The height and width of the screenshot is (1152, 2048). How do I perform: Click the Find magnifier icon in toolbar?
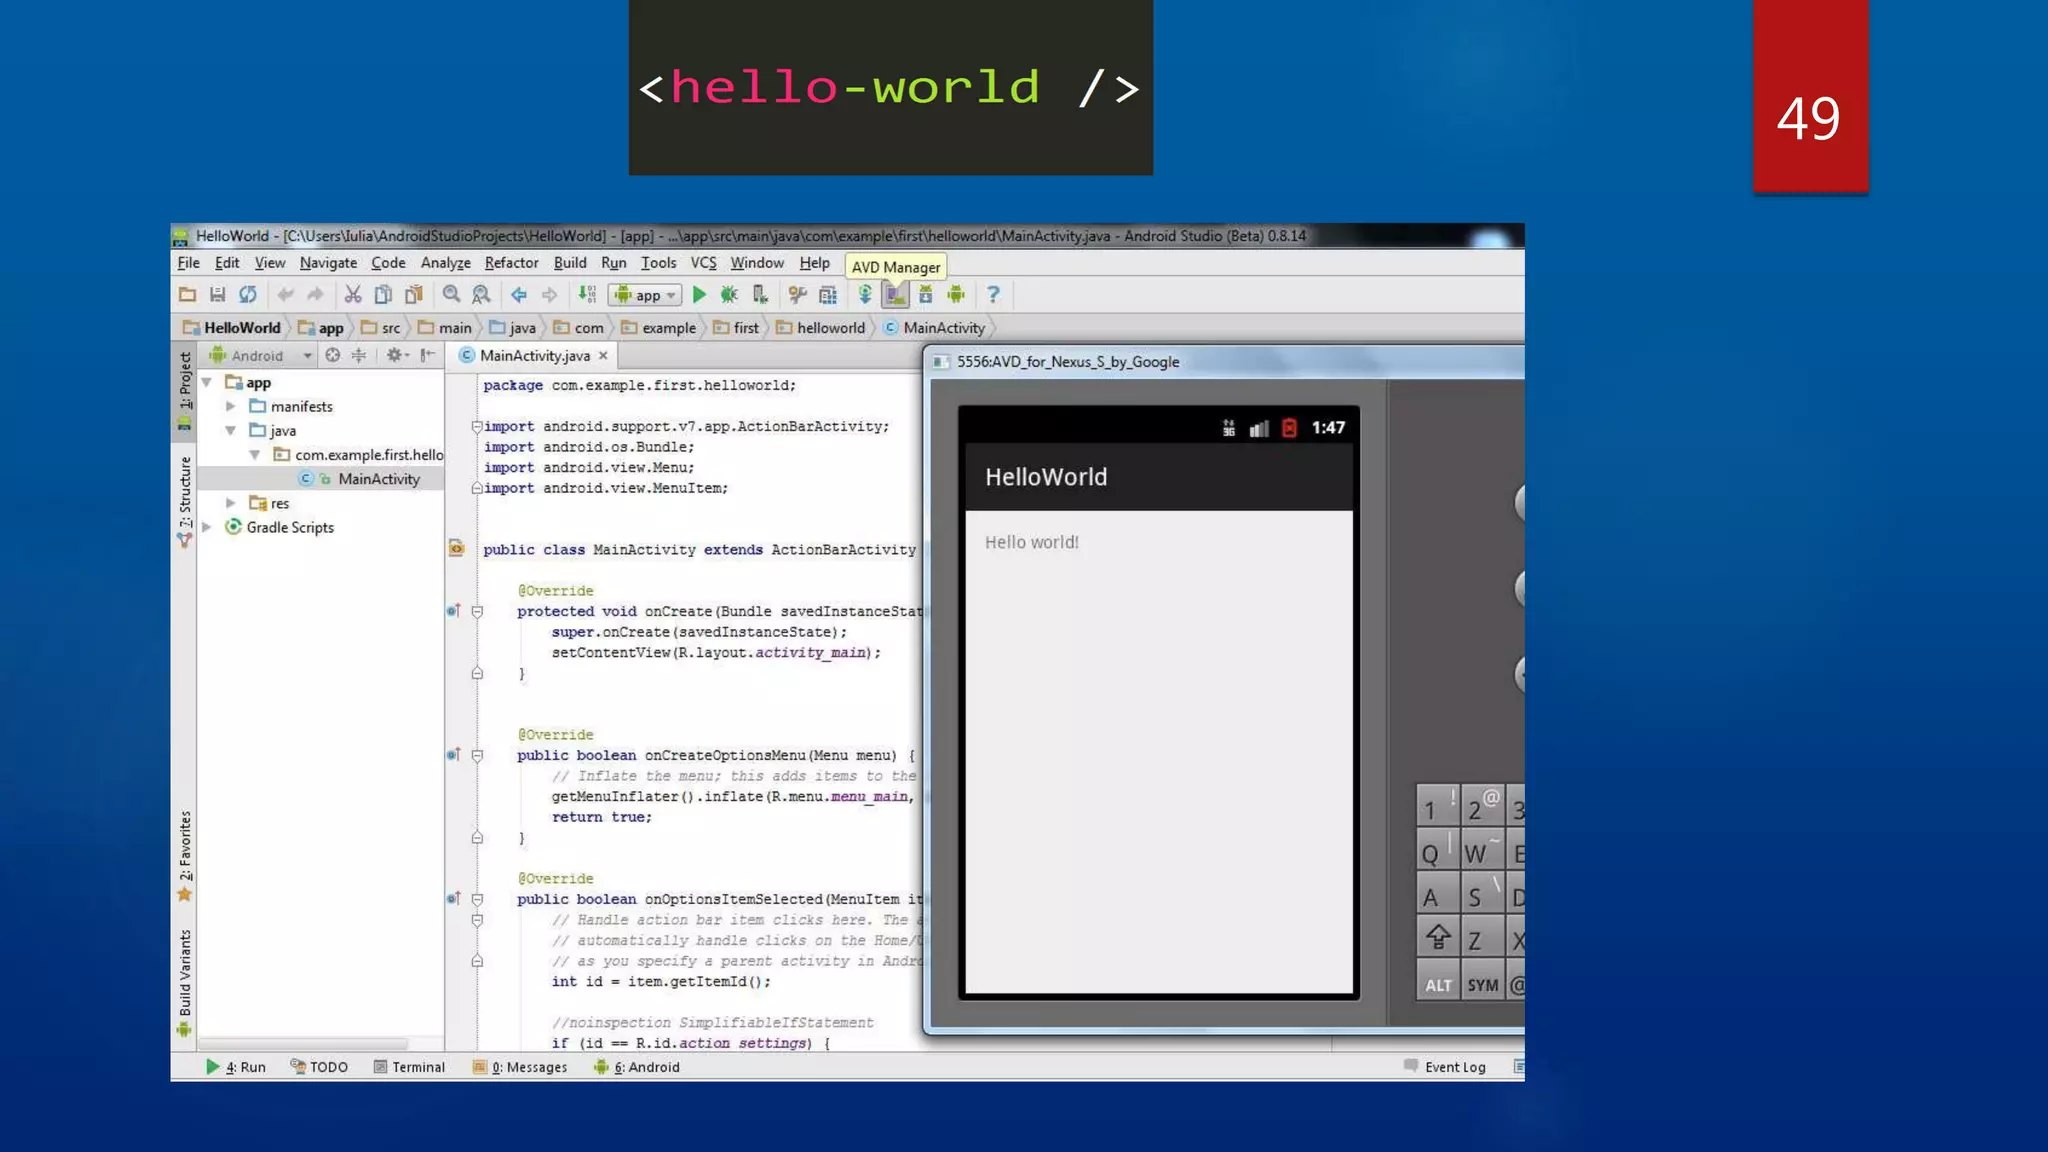pos(451,295)
